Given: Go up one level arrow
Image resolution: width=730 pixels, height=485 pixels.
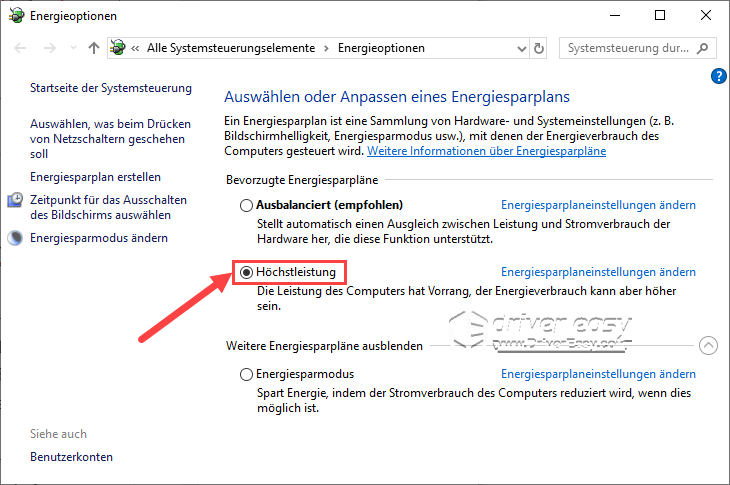Looking at the screenshot, I should (94, 48).
